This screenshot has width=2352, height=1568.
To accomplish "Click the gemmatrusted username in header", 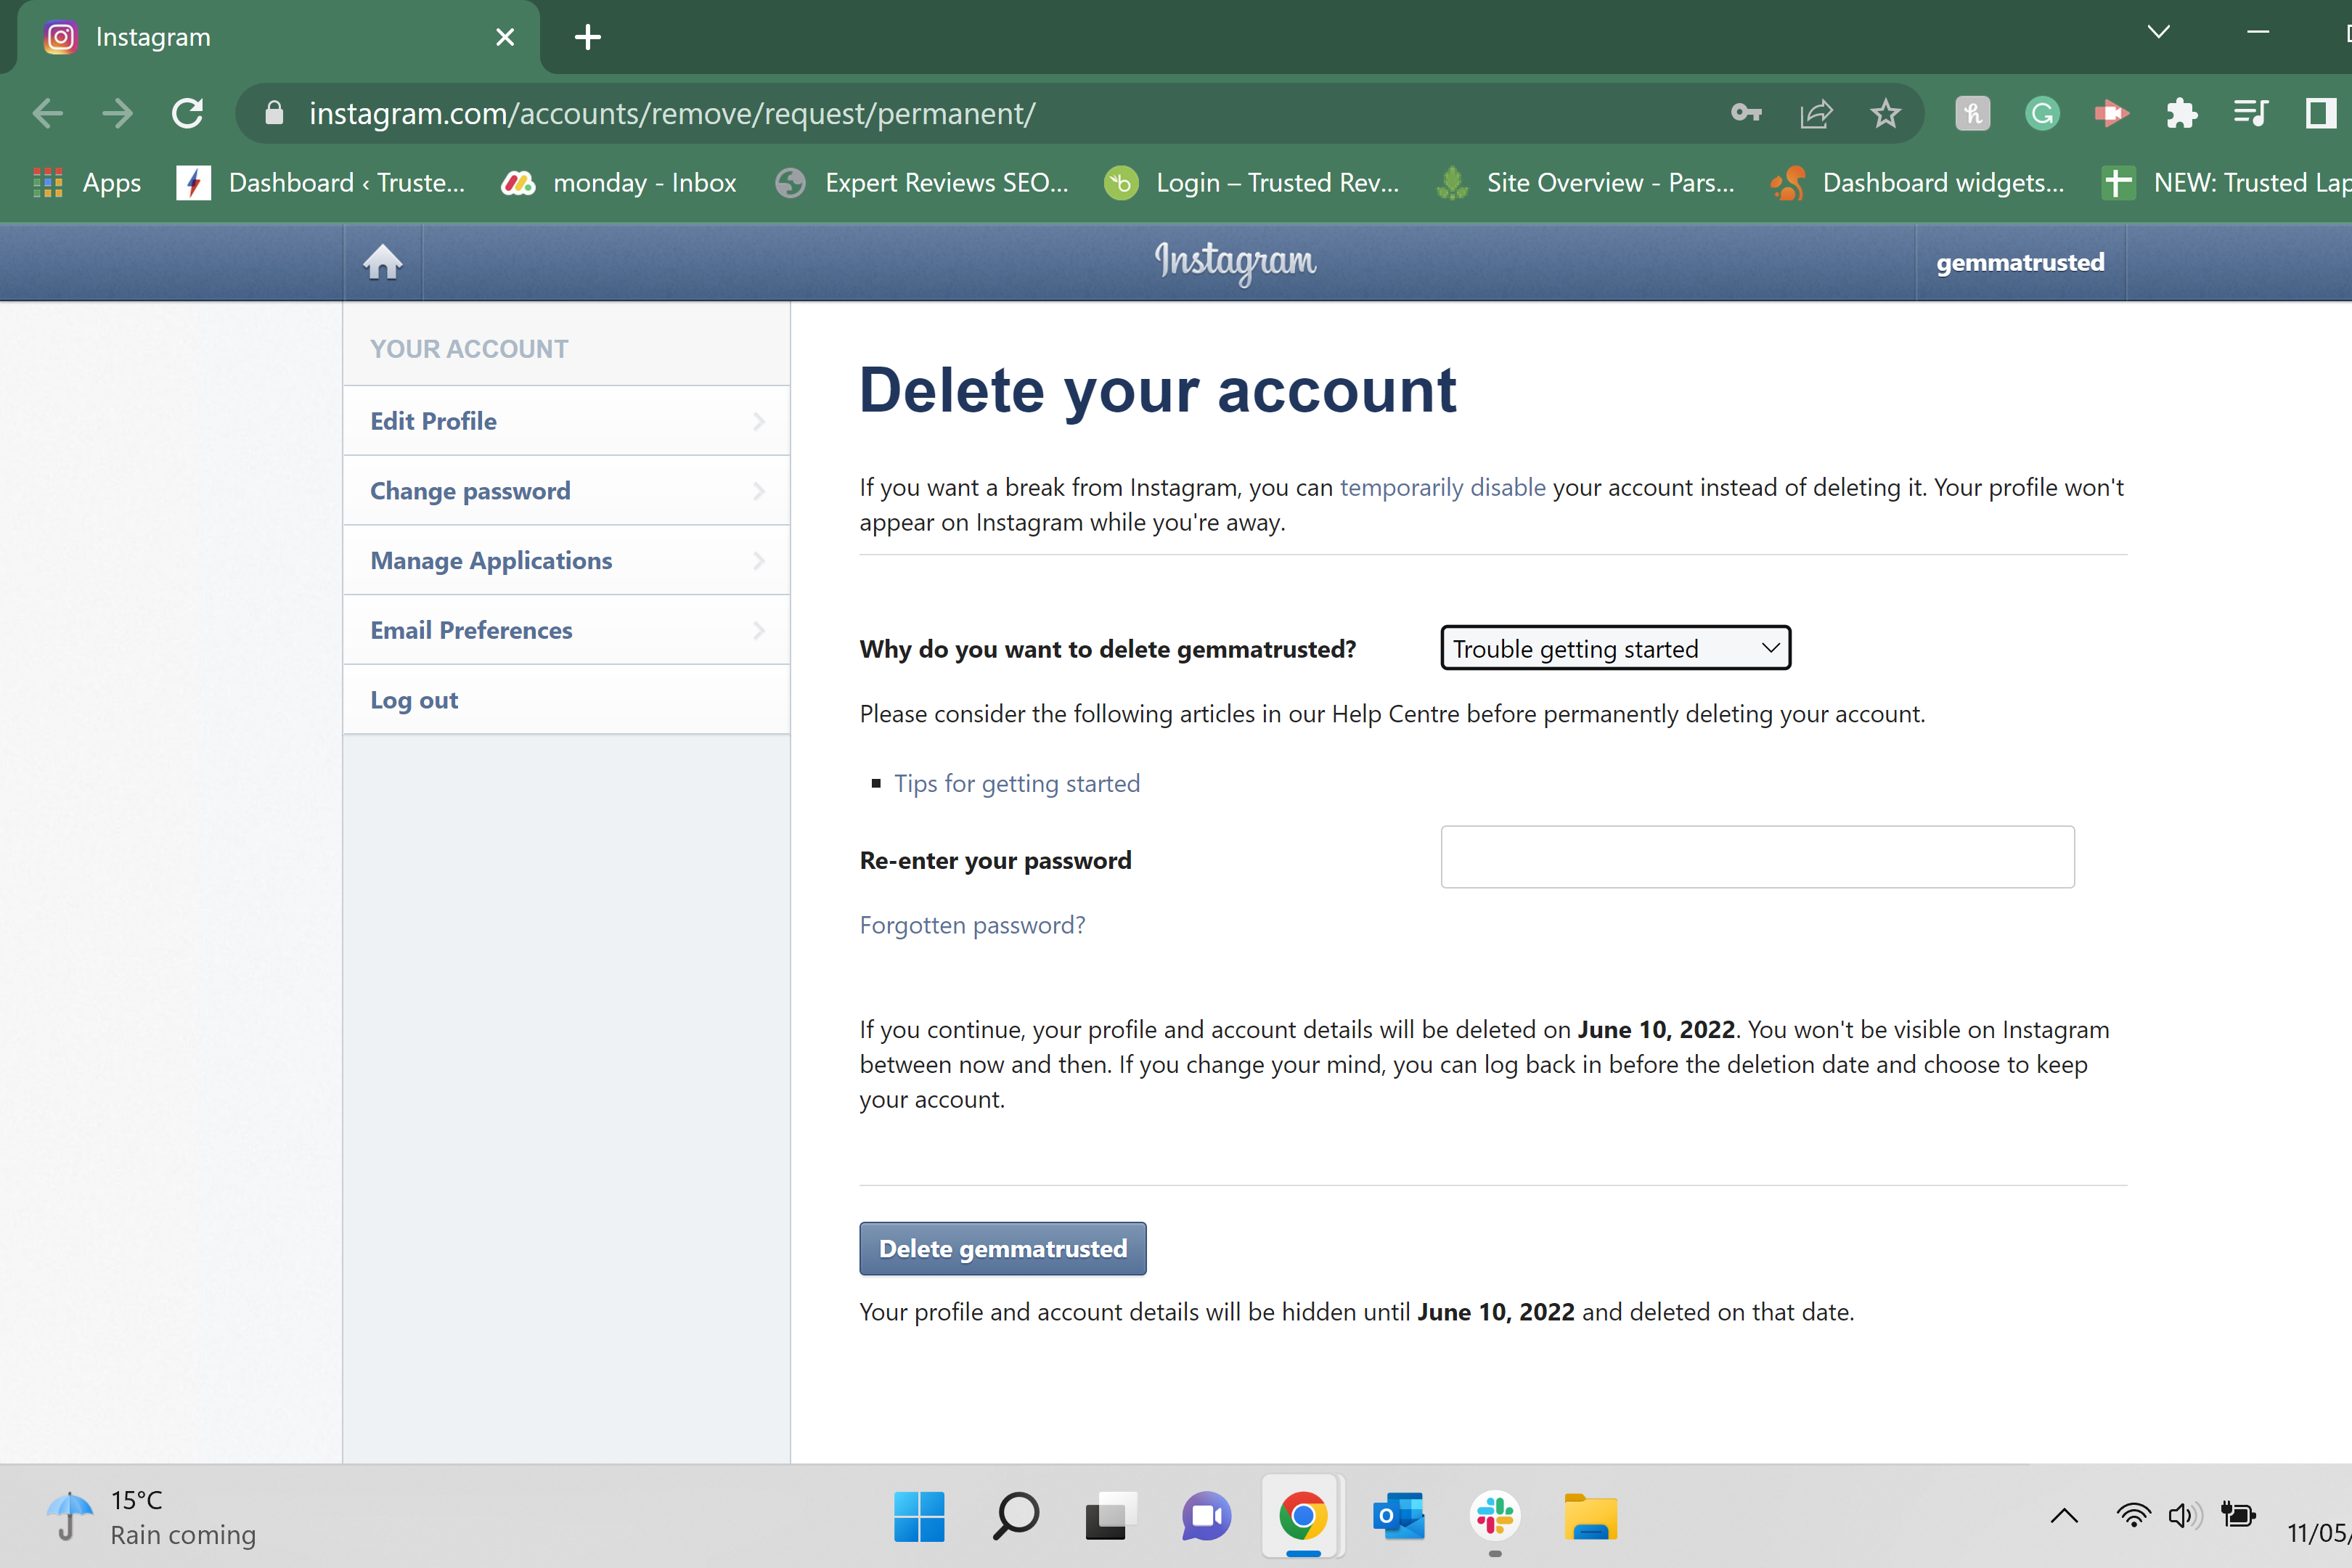I will pyautogui.click(x=2020, y=262).
